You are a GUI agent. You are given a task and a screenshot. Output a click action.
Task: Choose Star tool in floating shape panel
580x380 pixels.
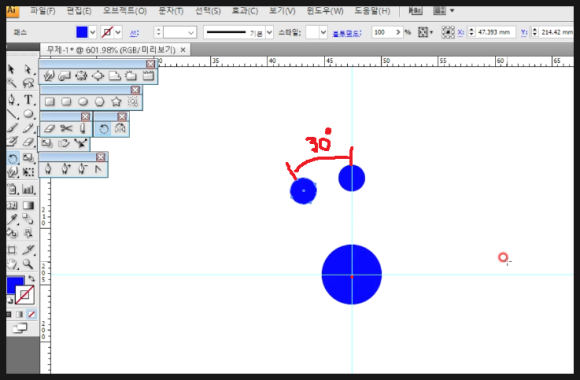pyautogui.click(x=116, y=102)
